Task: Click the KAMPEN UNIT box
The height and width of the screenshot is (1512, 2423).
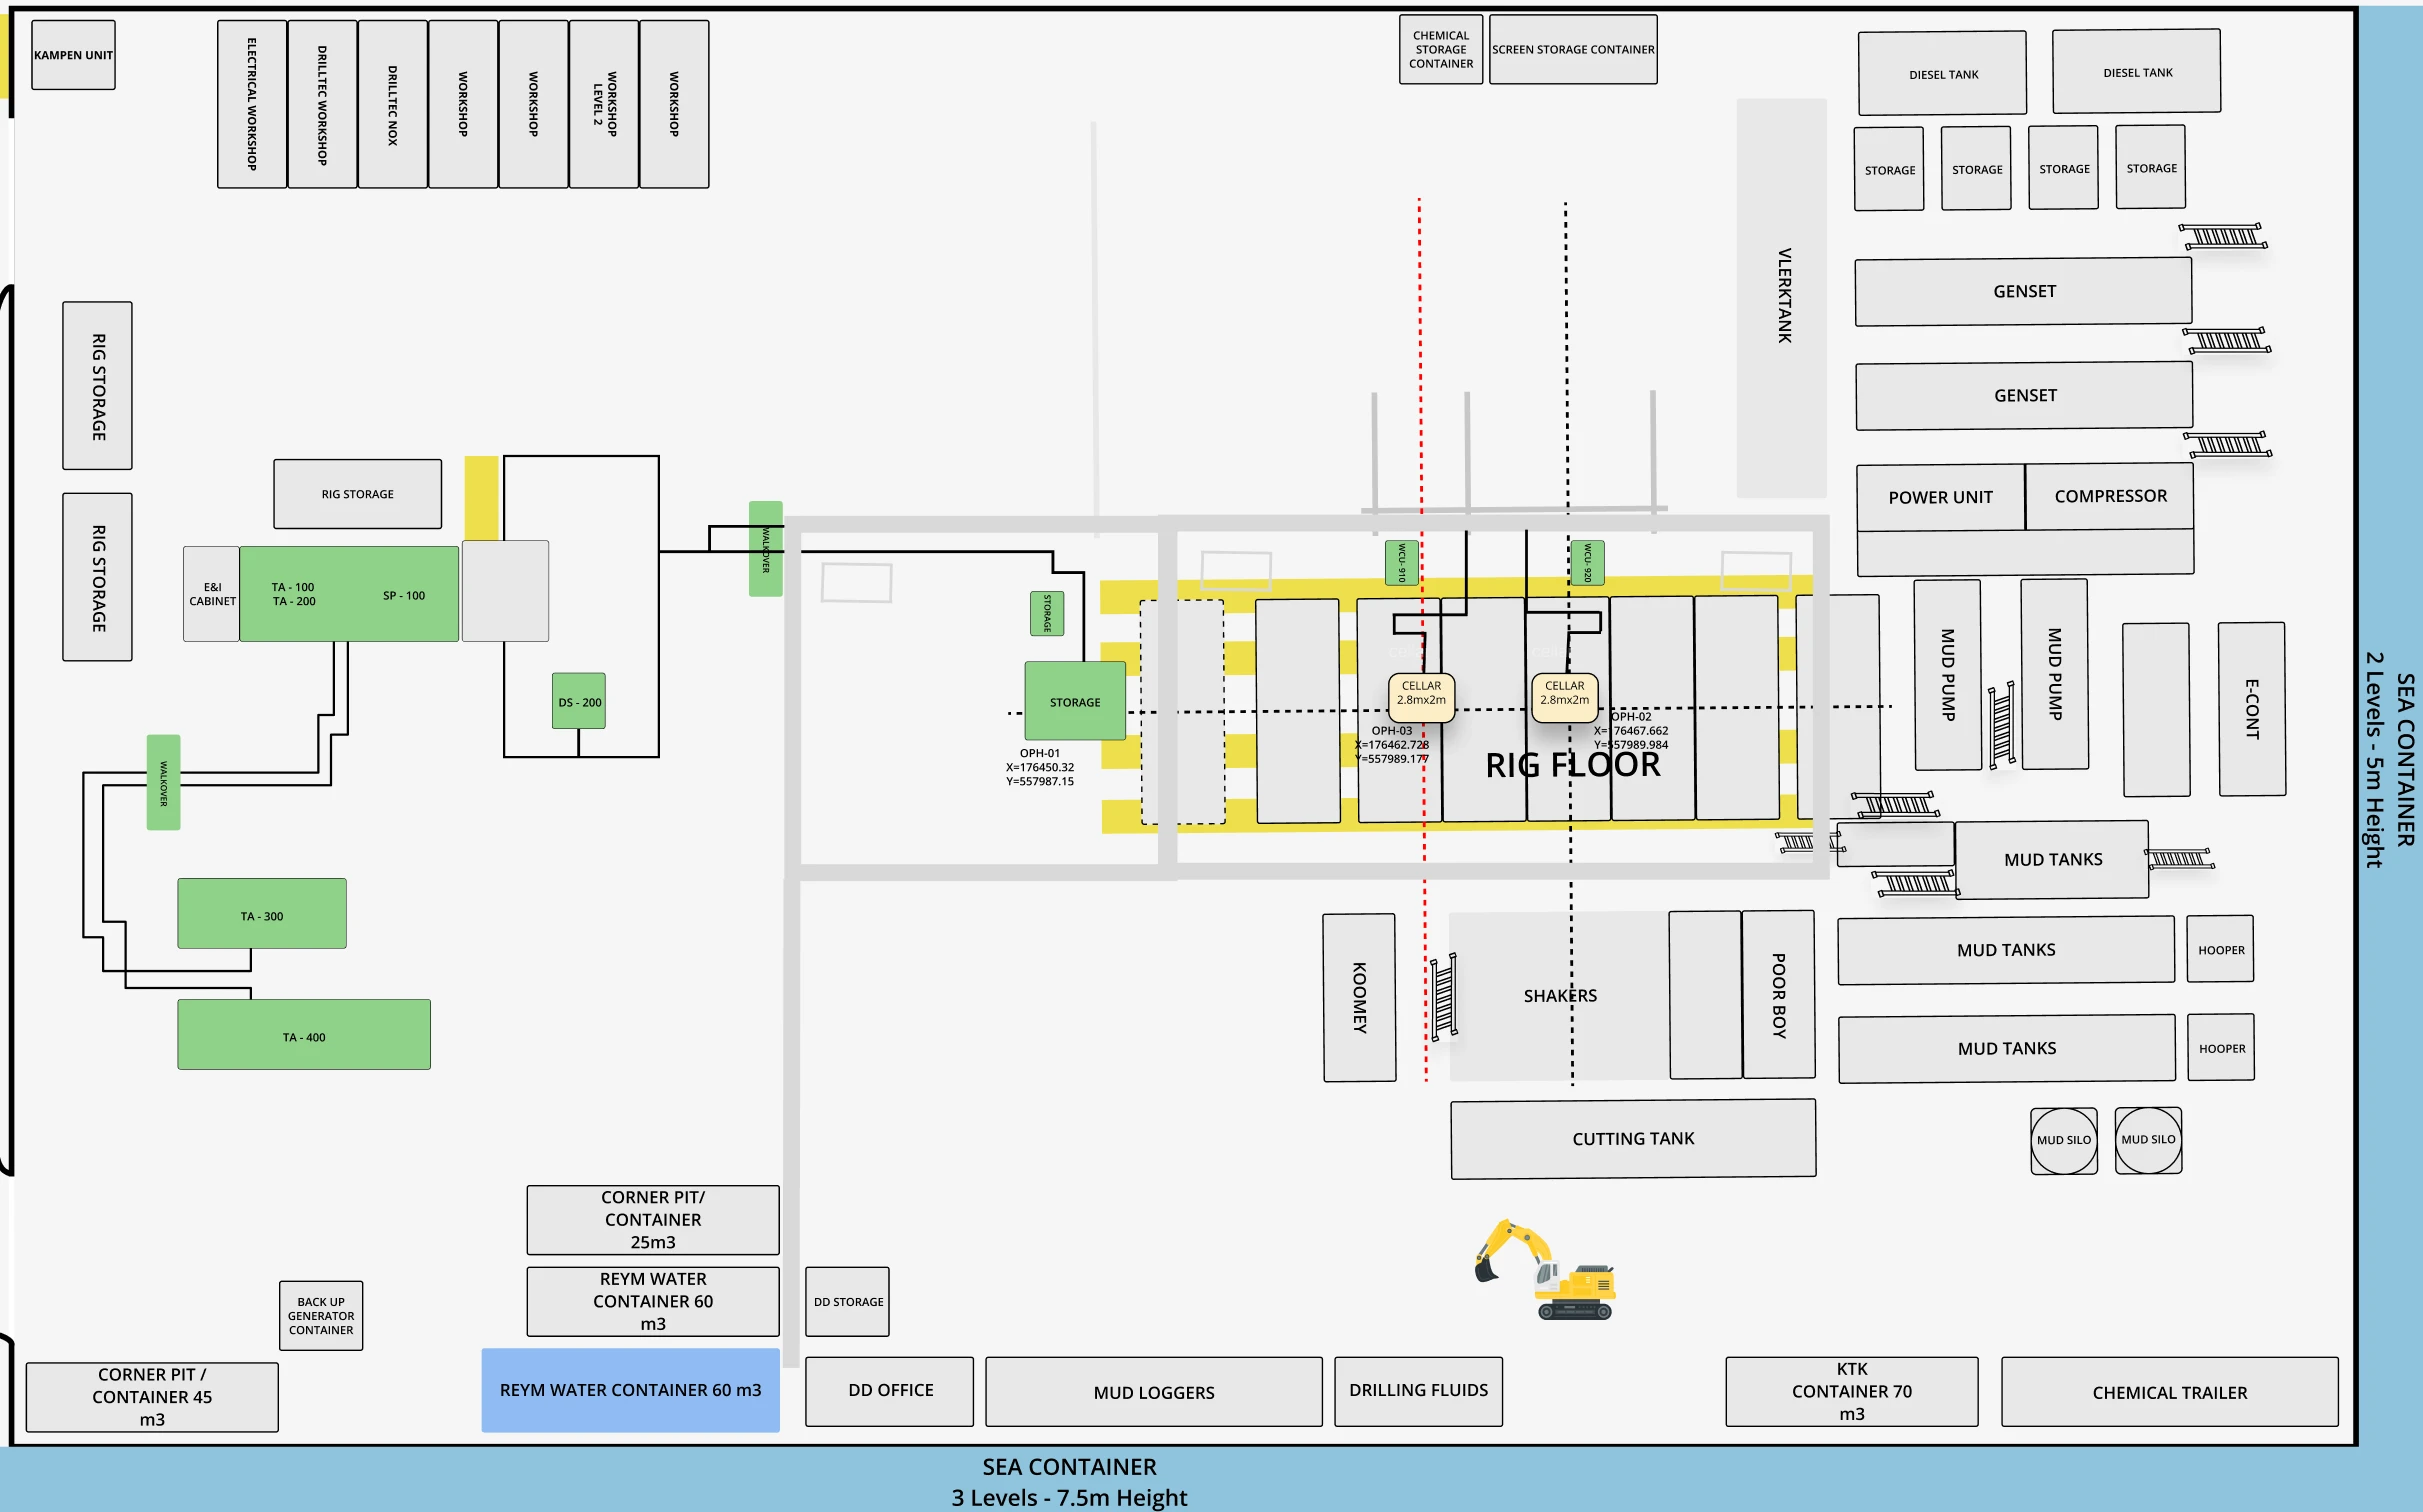Action: (73, 55)
